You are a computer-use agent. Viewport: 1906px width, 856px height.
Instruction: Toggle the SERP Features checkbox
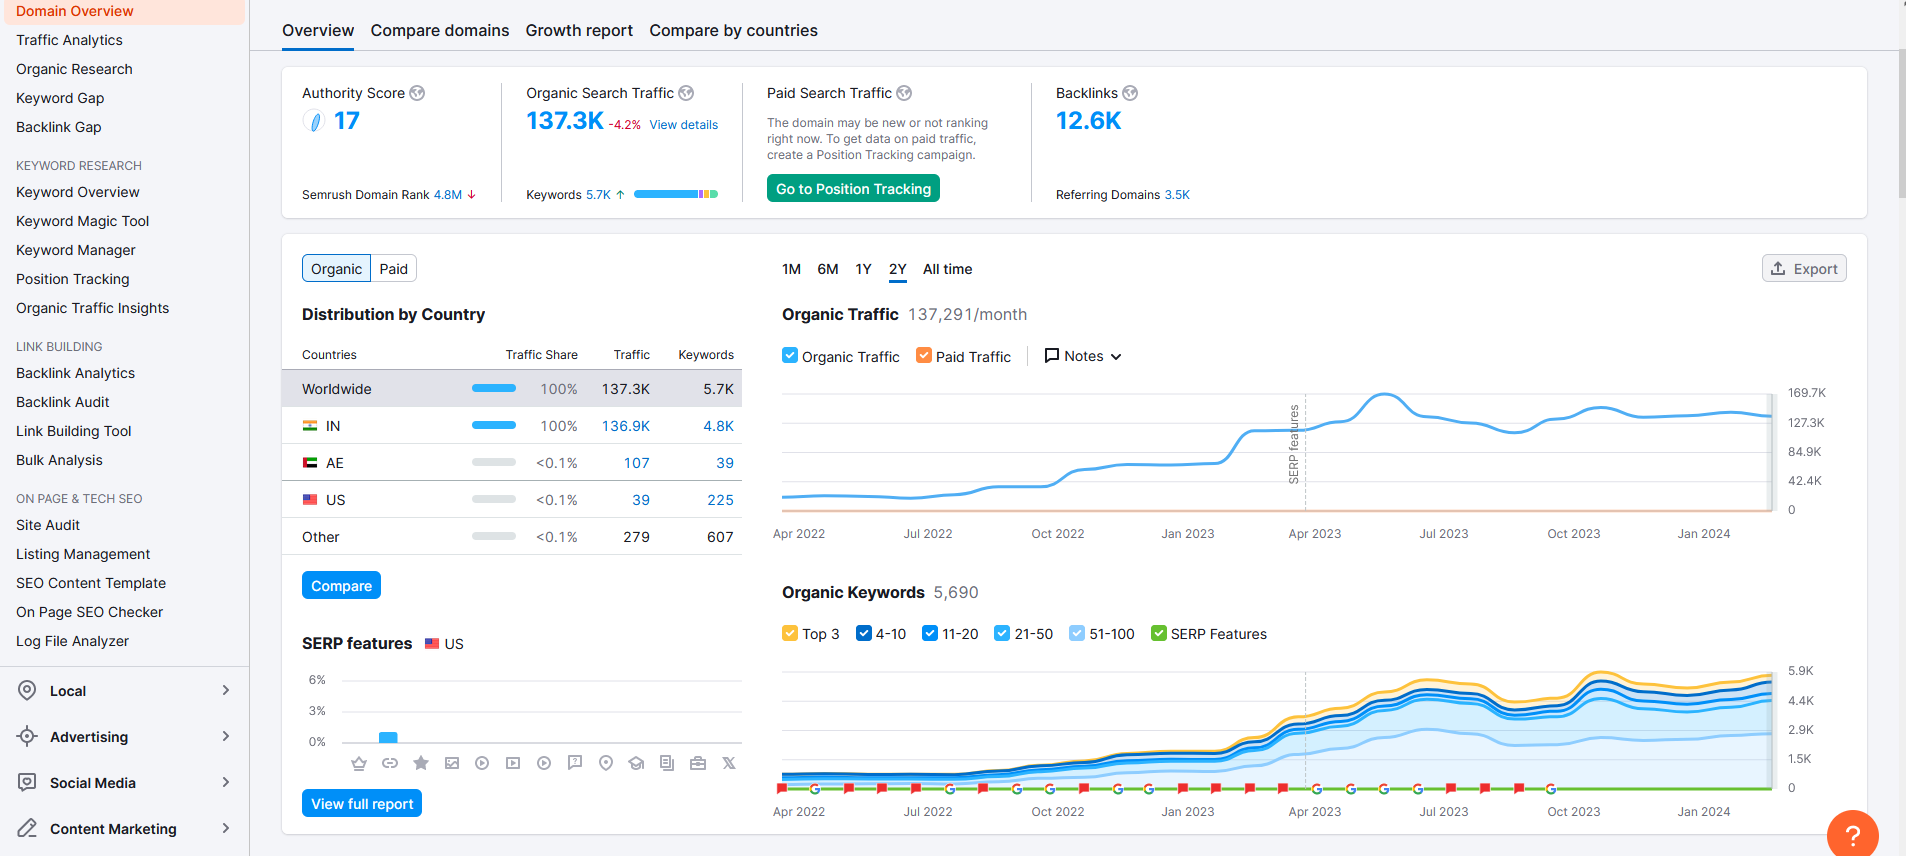coord(1159,634)
